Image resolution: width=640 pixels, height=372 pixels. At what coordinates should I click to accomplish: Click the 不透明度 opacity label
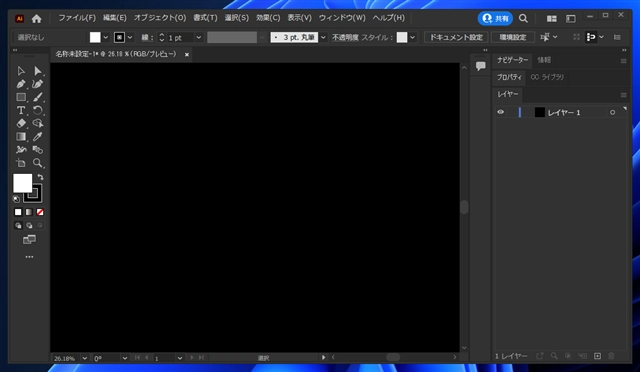345,37
